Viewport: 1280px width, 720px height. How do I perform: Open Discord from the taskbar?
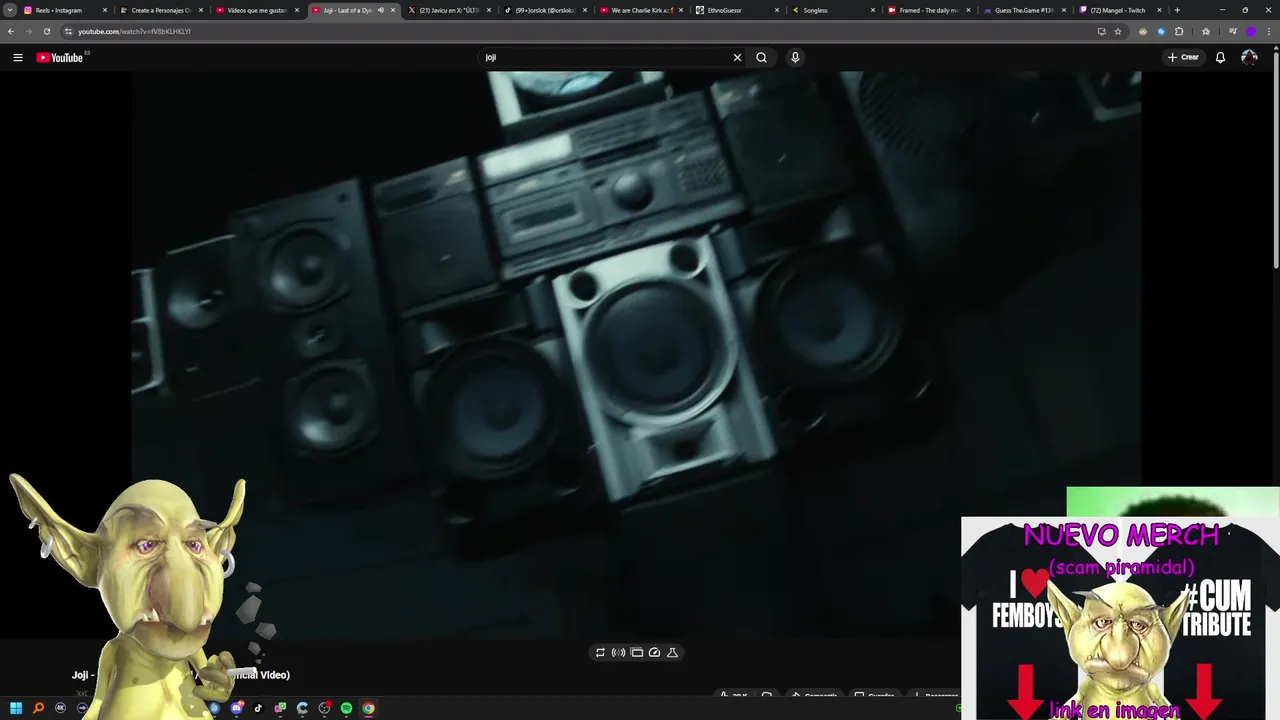pyautogui.click(x=236, y=708)
